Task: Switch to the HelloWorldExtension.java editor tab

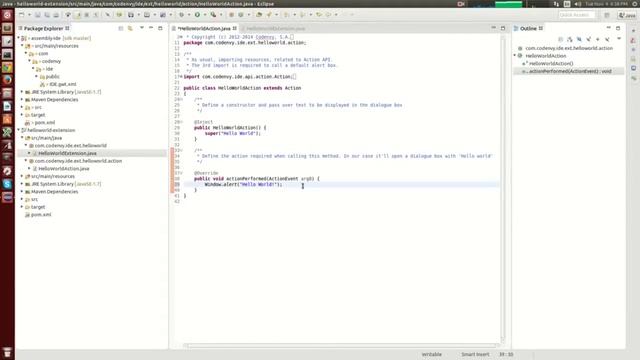Action: pos(275,28)
